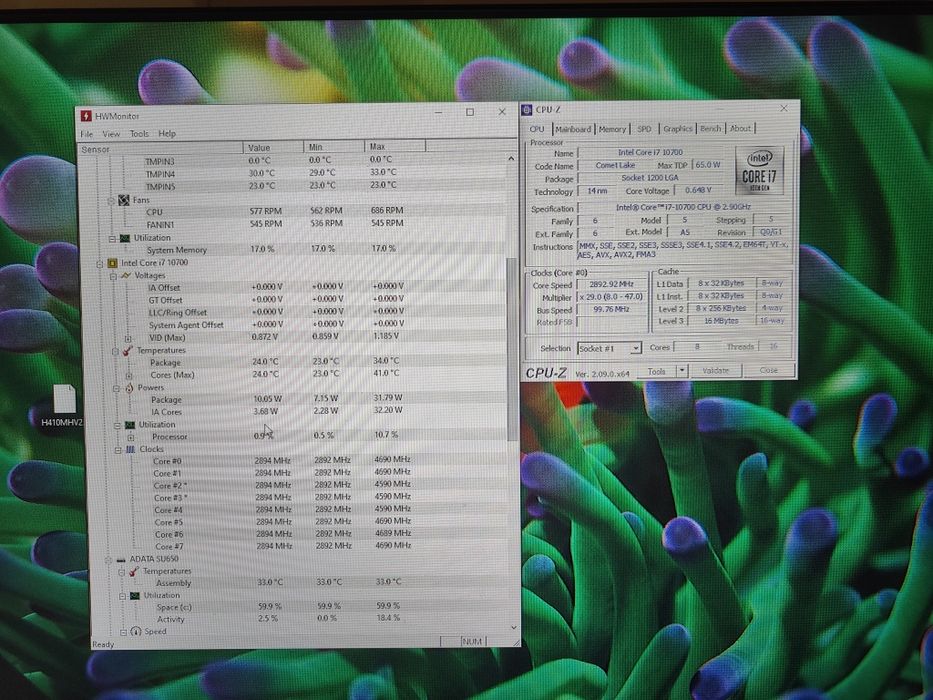
Task: Click the Temperatures icon under ADATA SU650
Action: pyautogui.click(x=134, y=571)
